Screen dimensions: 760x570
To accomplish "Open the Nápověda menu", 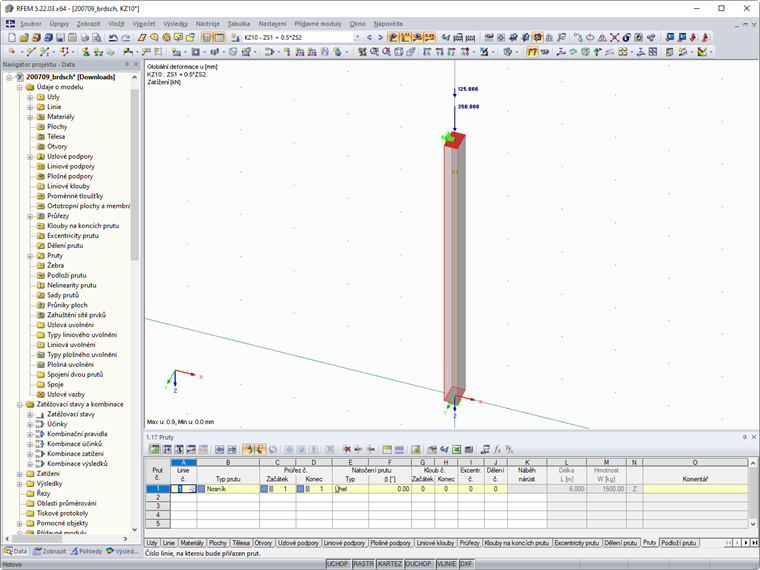I will 388,24.
